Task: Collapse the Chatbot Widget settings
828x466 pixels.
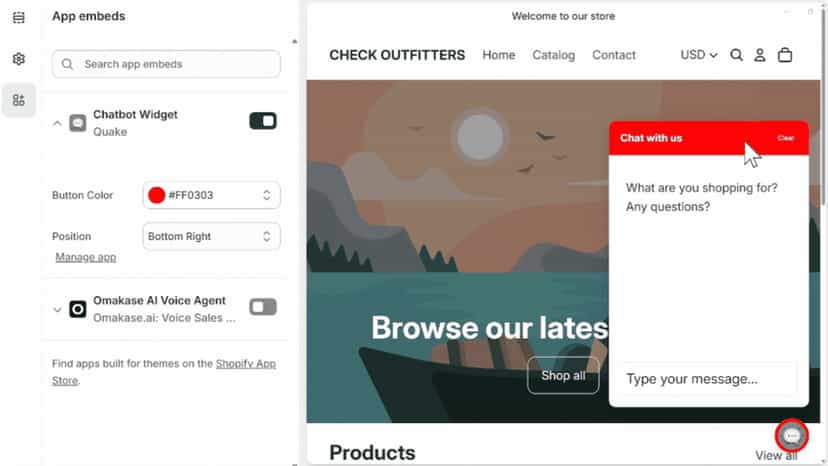Action: pyautogui.click(x=57, y=124)
